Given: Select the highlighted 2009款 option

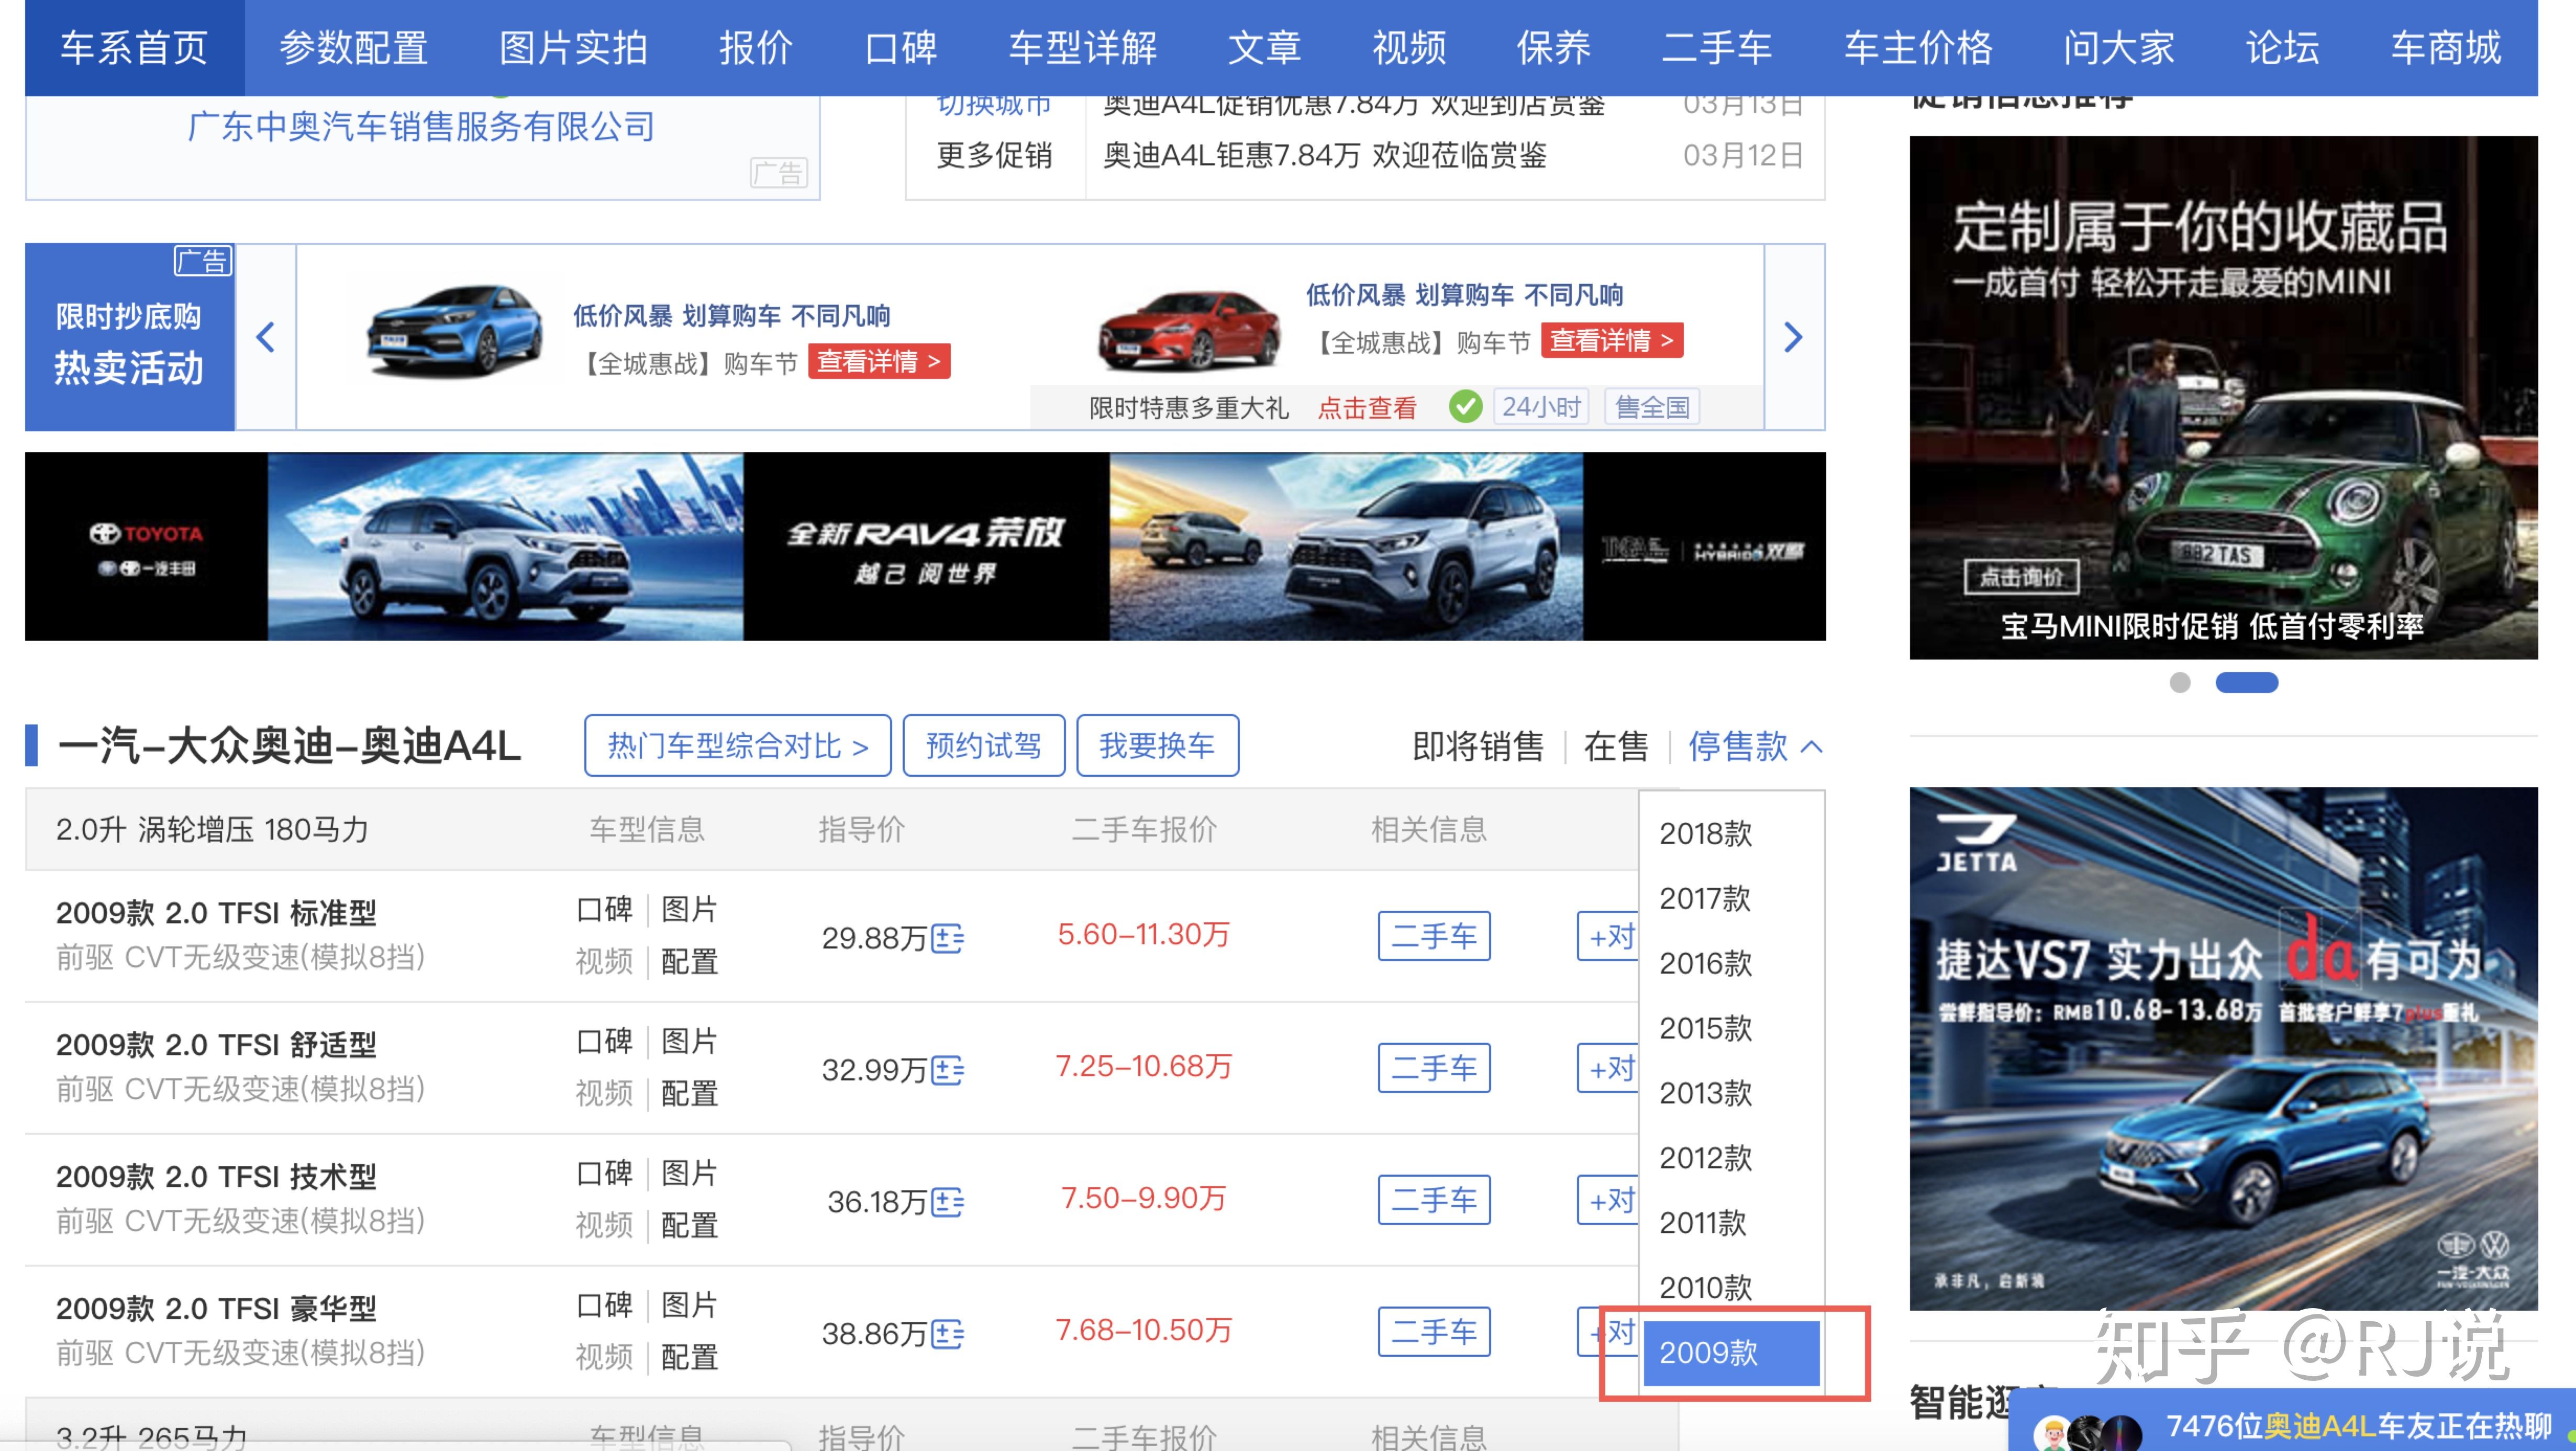Looking at the screenshot, I should click(x=1732, y=1353).
